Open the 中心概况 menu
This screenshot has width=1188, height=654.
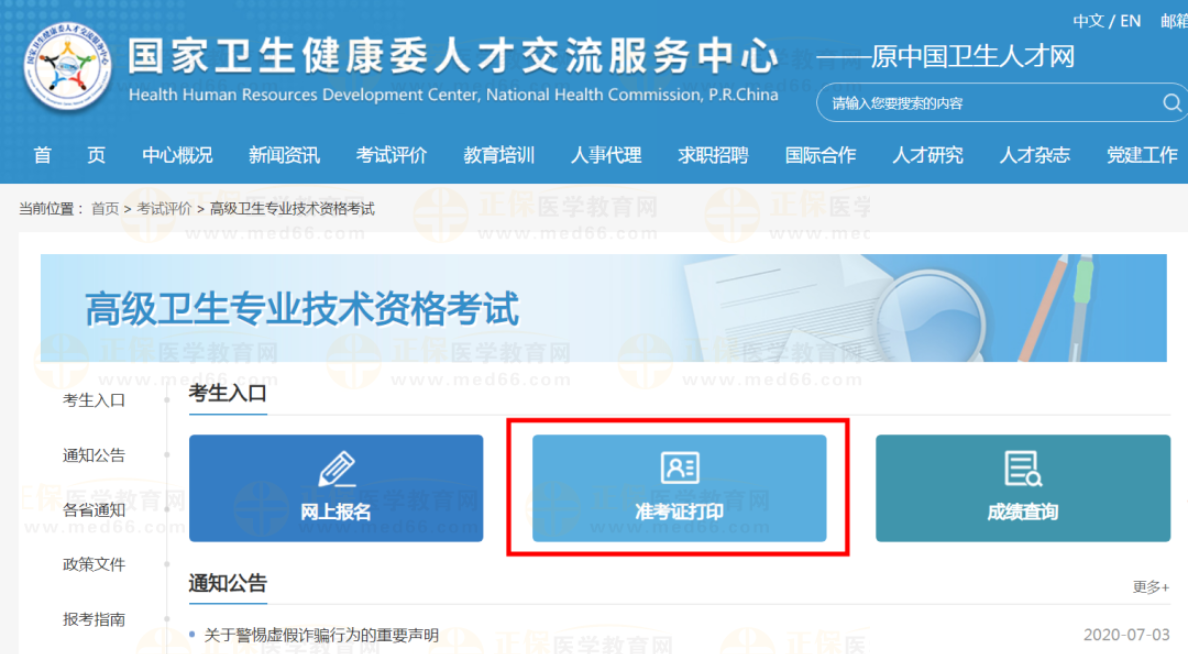coord(177,155)
